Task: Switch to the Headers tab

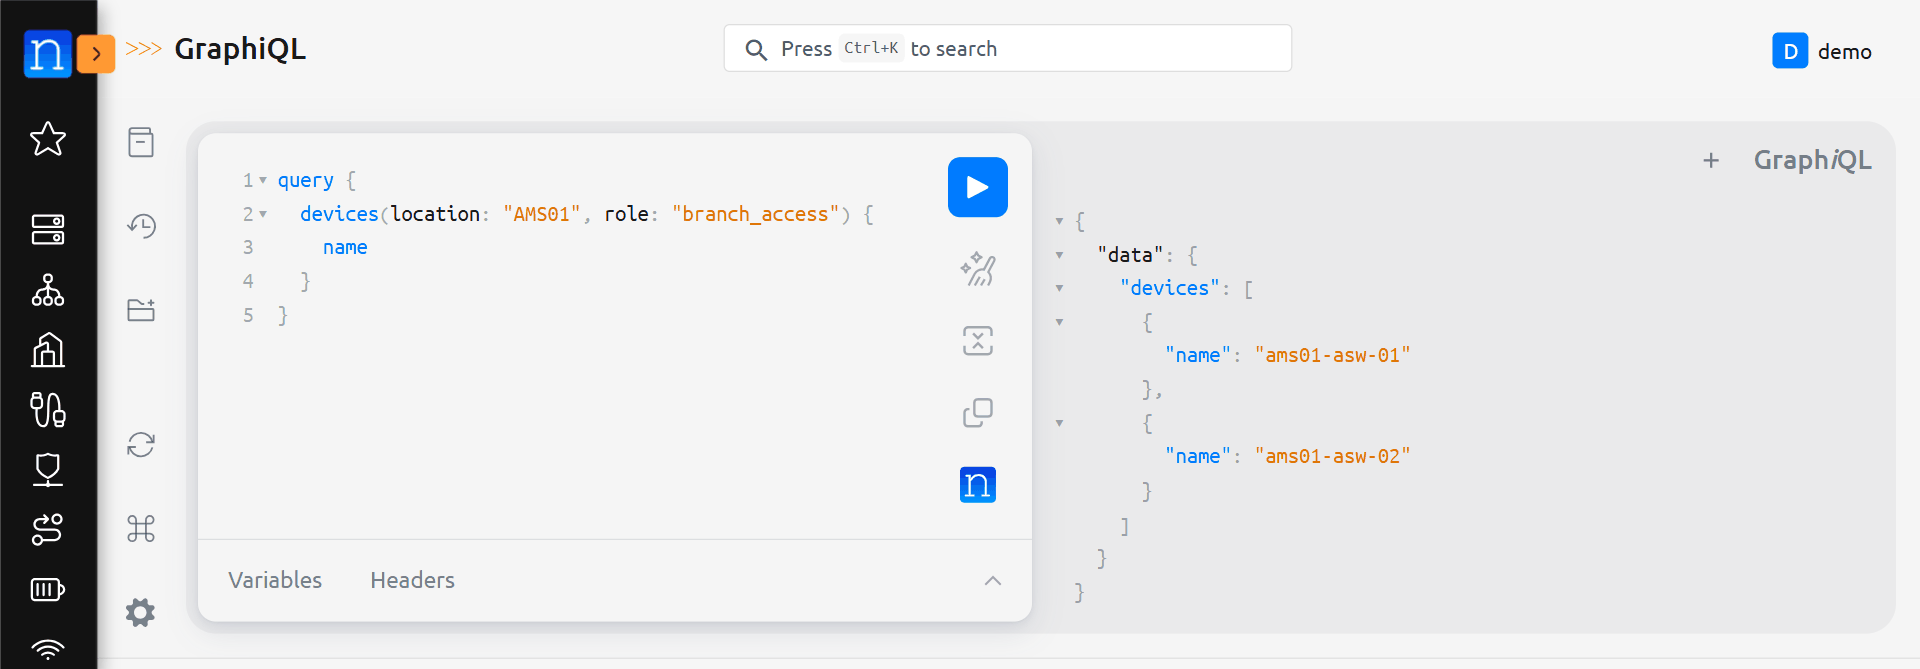Action: pyautogui.click(x=412, y=581)
